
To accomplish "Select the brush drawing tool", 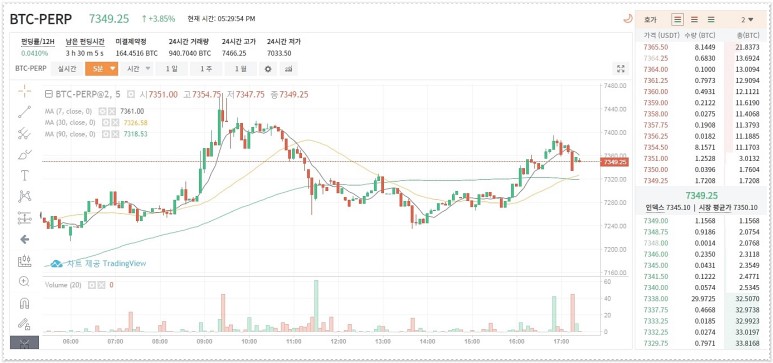I will [x=24, y=154].
